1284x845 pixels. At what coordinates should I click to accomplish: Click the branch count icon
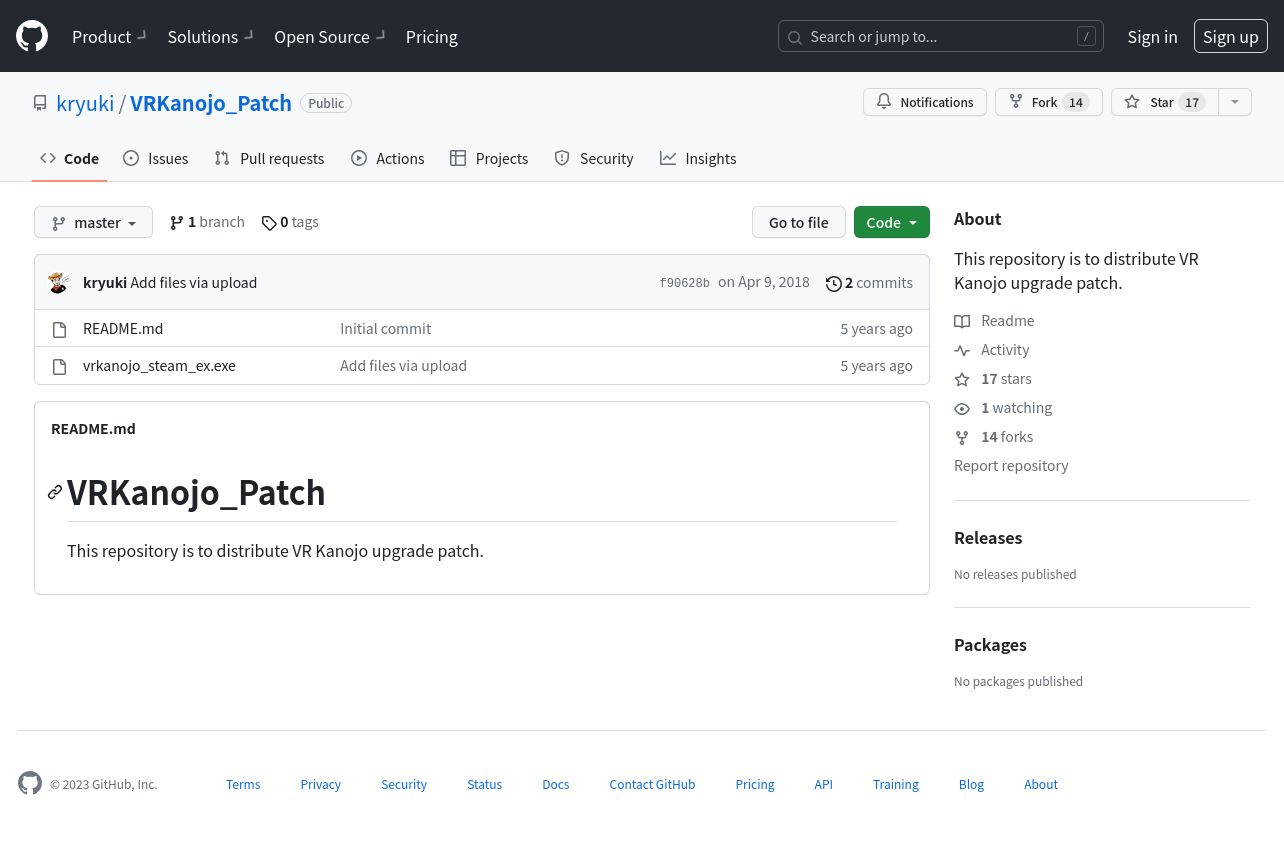point(177,223)
